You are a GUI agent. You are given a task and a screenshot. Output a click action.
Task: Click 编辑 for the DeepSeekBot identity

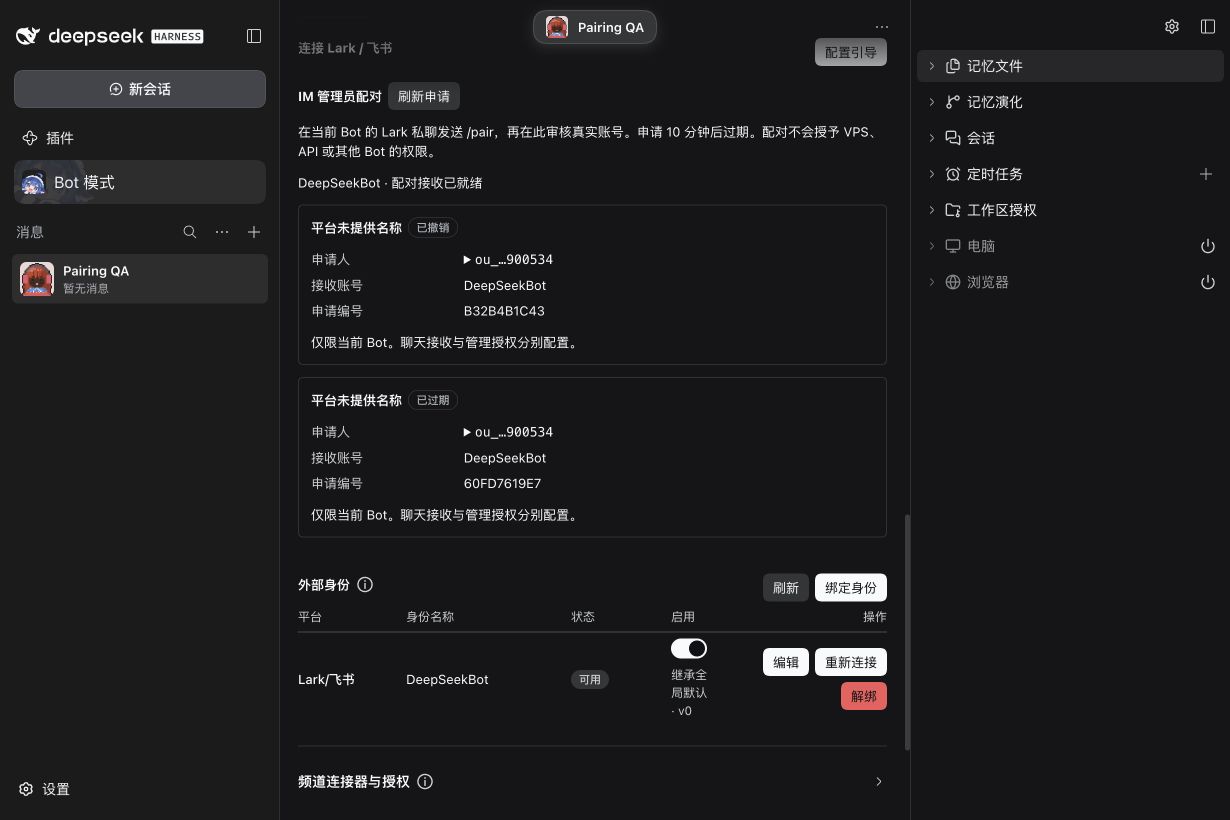click(786, 662)
